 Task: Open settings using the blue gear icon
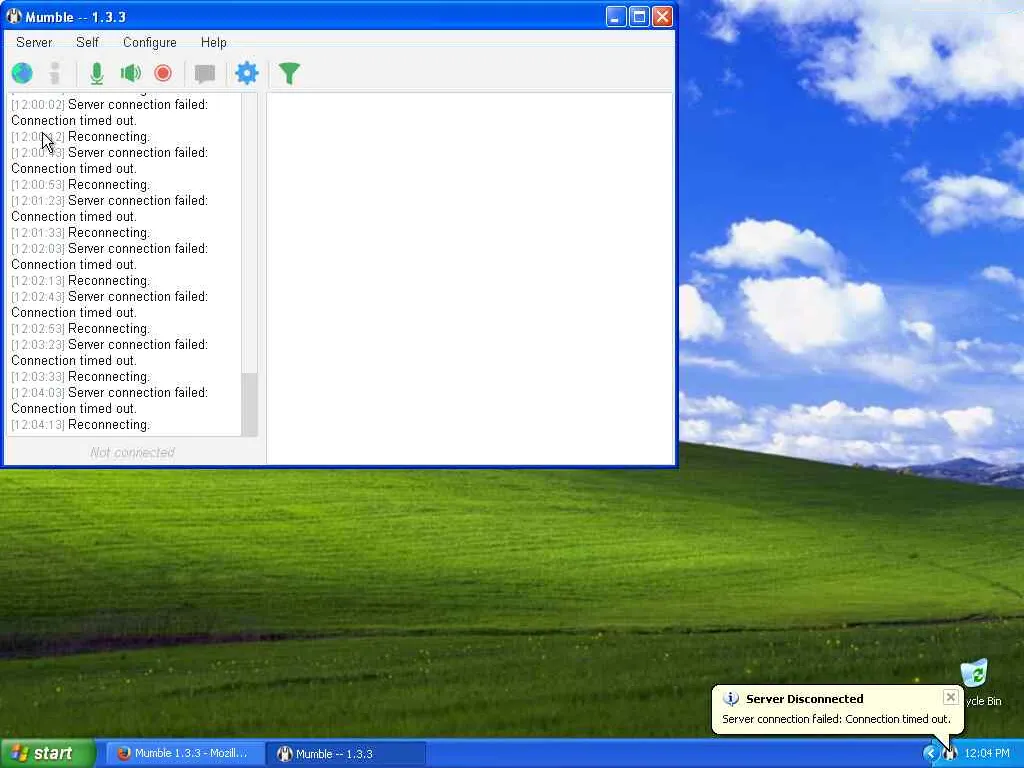coord(247,73)
